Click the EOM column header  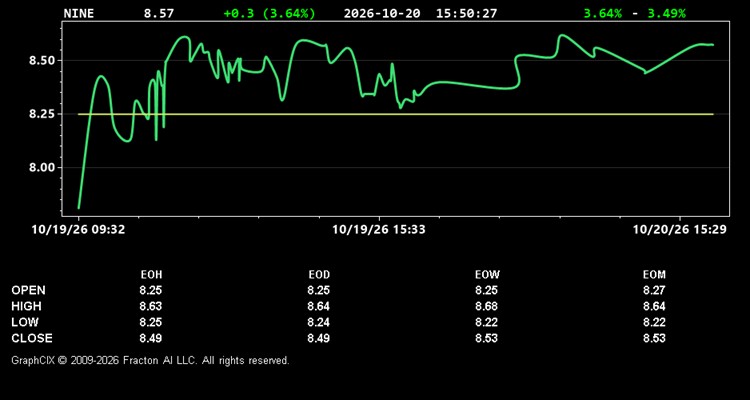654,275
